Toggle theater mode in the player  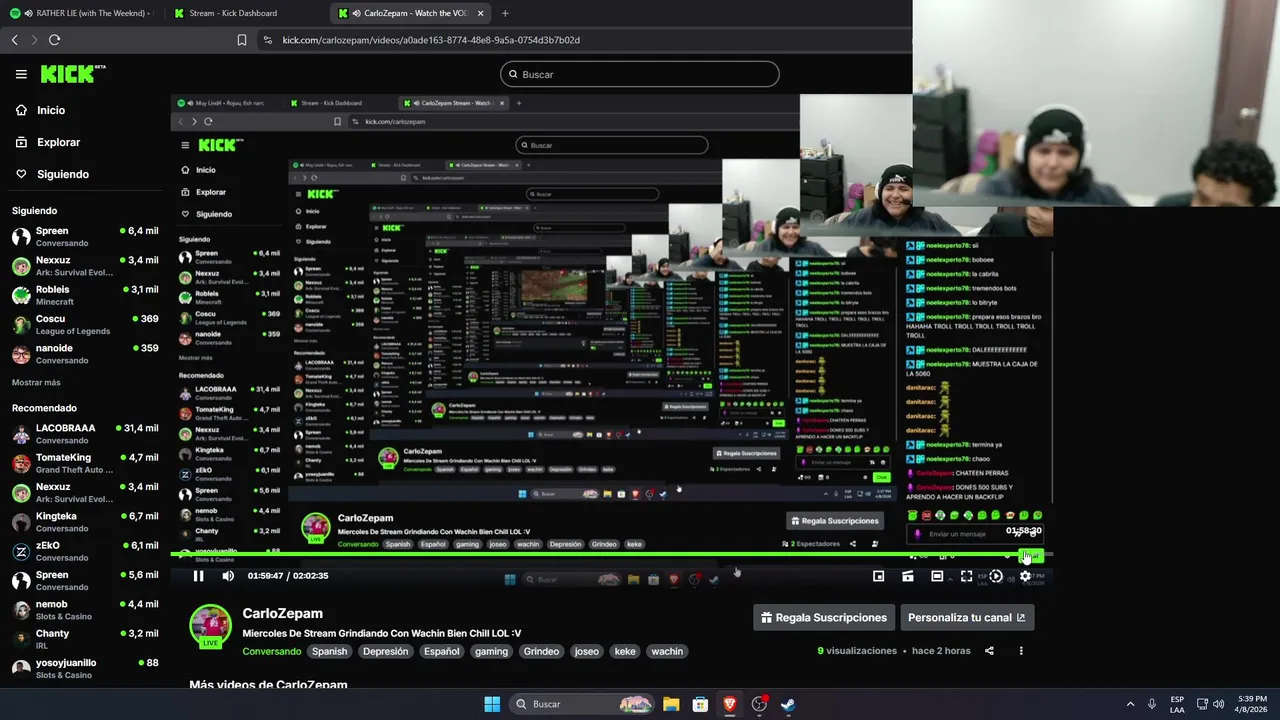click(x=937, y=576)
